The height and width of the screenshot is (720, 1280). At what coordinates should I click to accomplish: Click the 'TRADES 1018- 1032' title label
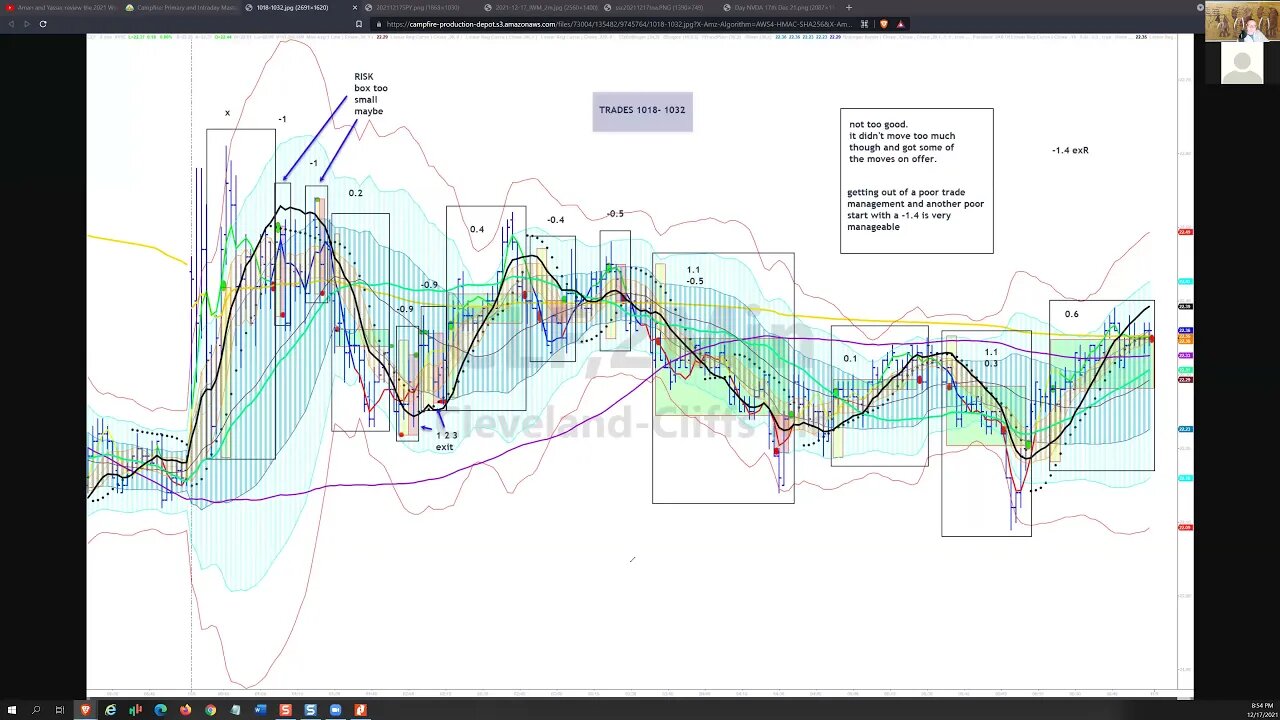[642, 111]
